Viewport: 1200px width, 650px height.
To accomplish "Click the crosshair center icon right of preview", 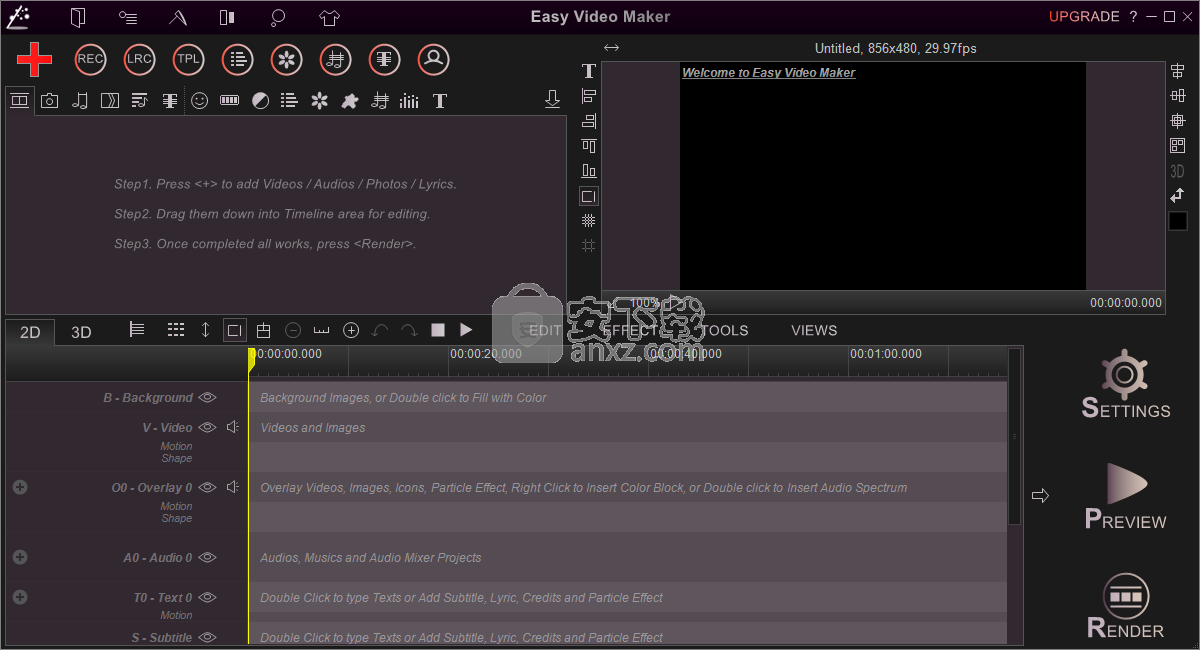I will click(1178, 121).
